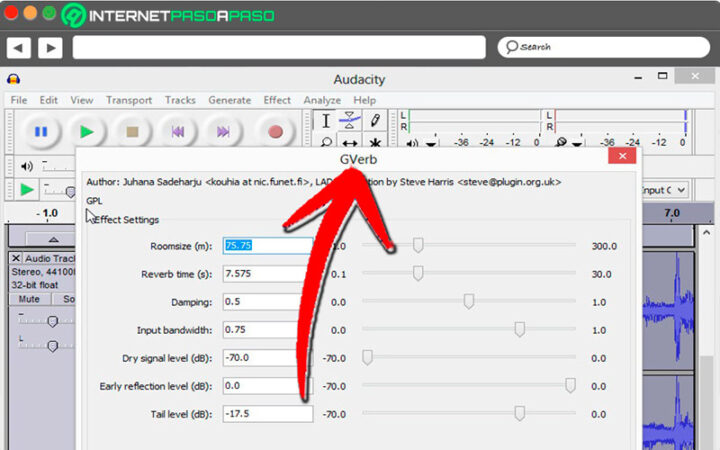
Task: Select the Time Shift tool
Action: click(x=349, y=141)
